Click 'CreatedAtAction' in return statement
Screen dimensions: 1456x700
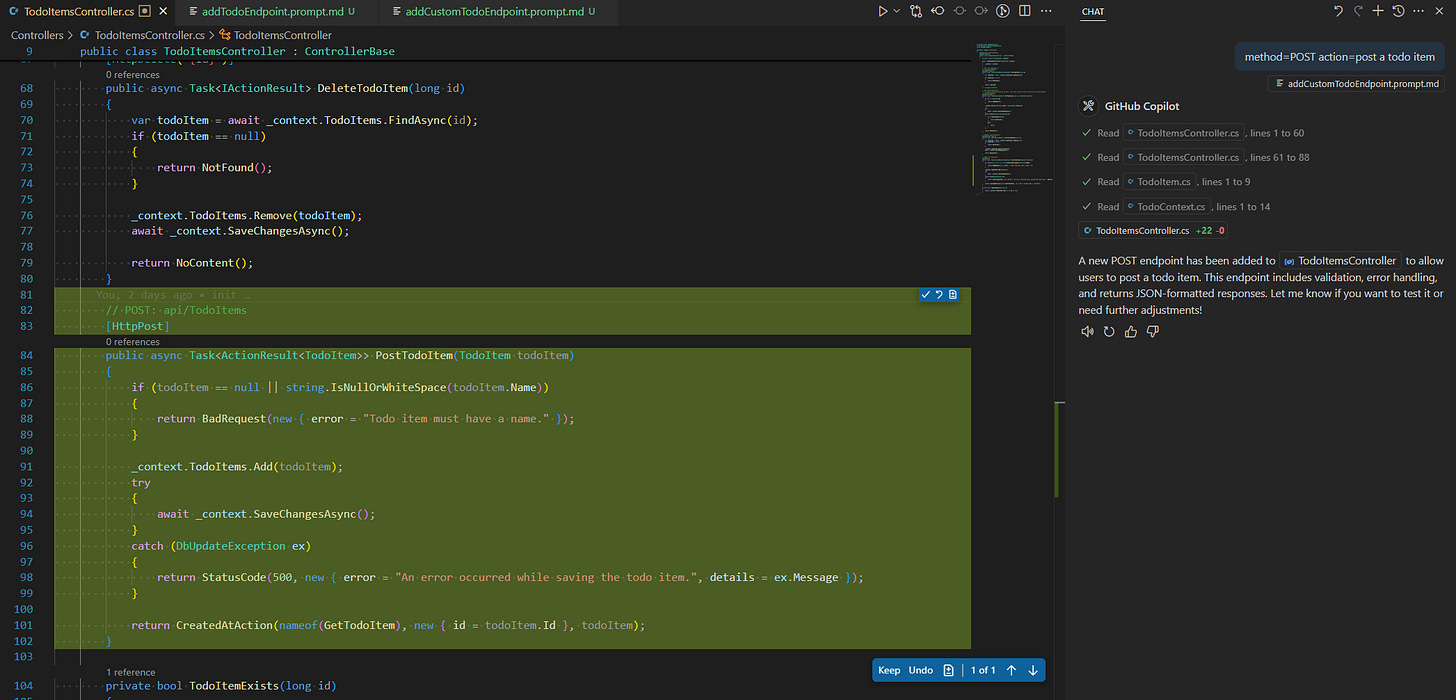click(x=224, y=625)
